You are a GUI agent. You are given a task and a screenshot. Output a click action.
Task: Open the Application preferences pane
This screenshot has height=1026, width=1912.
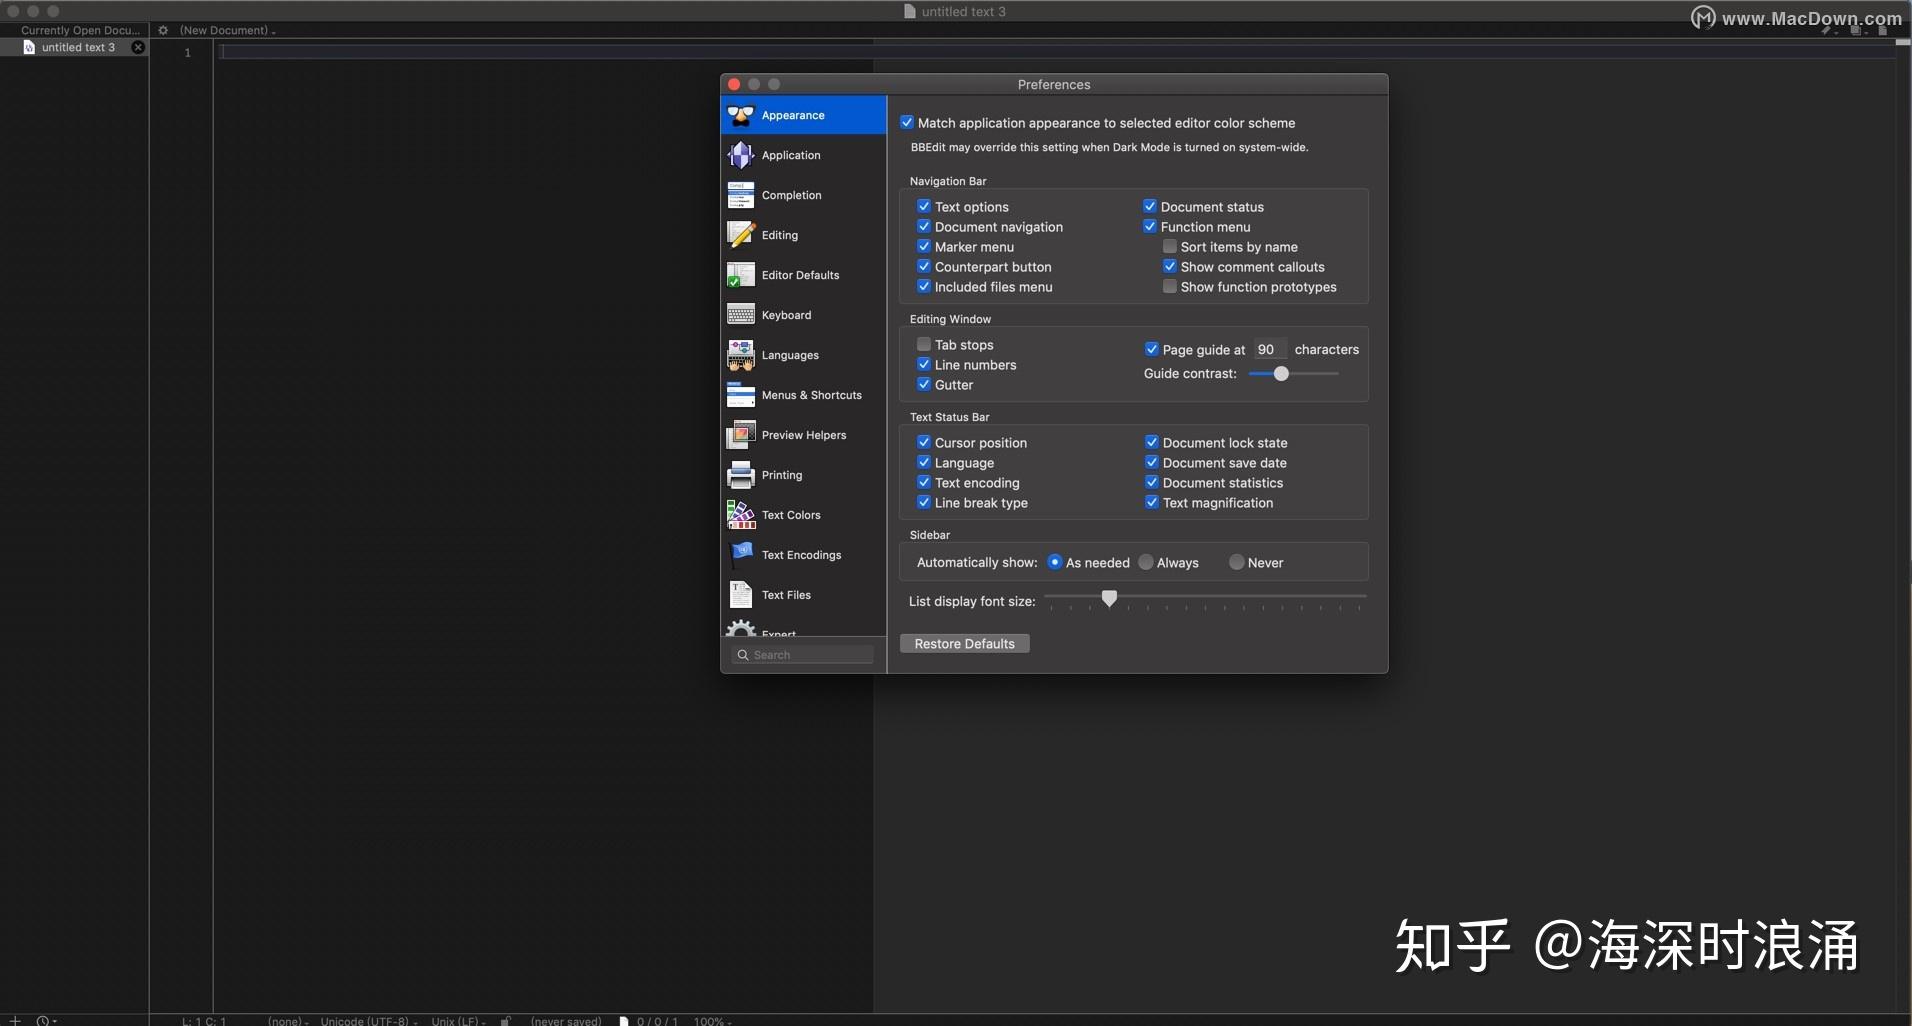790,155
